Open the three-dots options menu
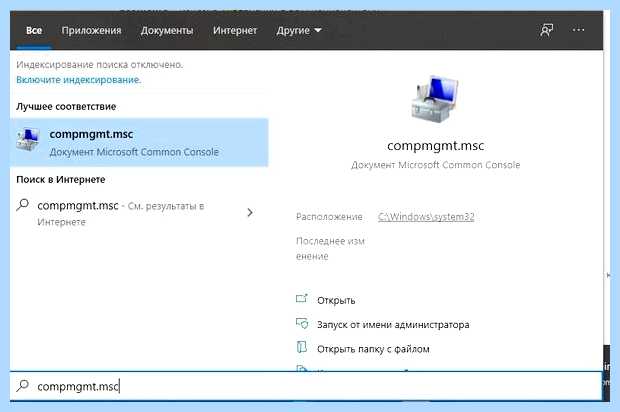This screenshot has width=620, height=412. coord(578,30)
